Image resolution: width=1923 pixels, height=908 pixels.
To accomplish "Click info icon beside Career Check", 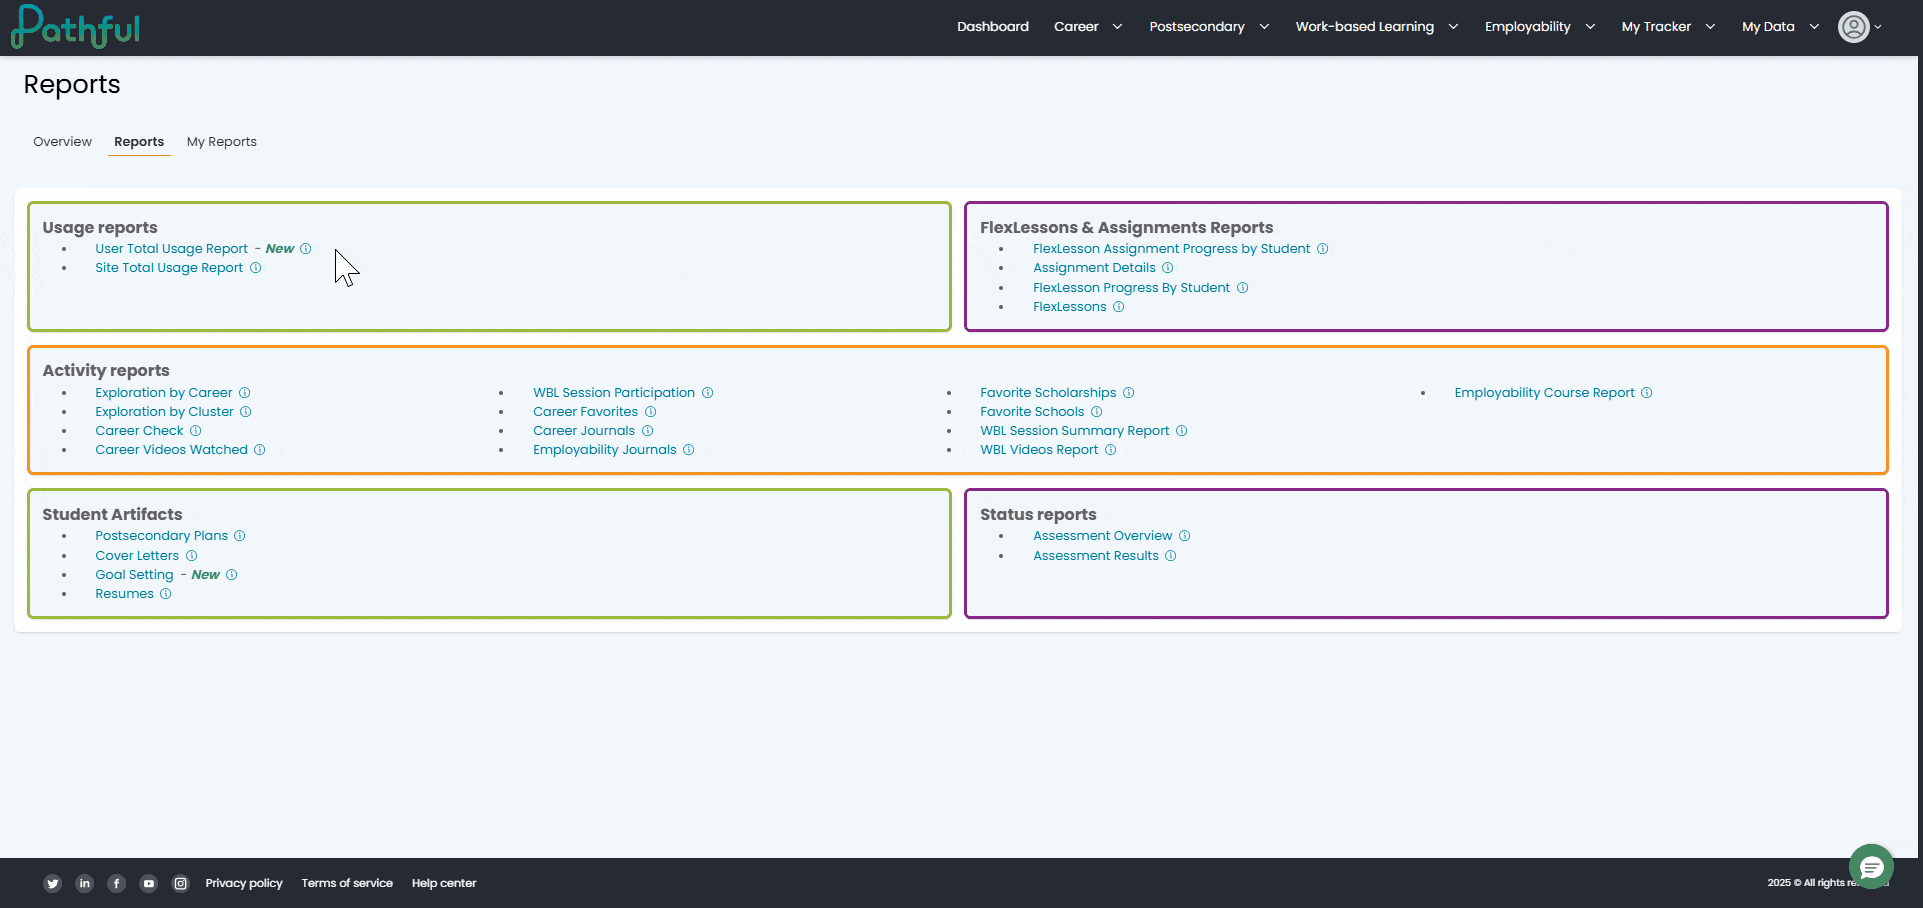I will (x=196, y=431).
